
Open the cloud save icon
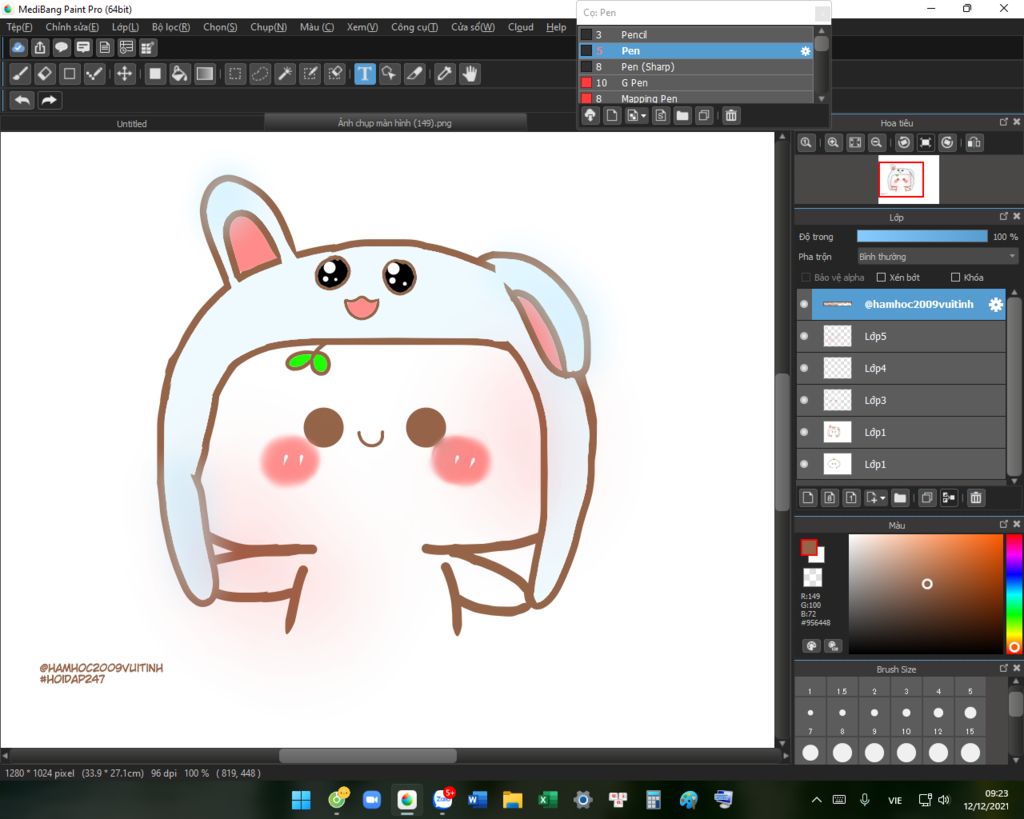point(18,48)
